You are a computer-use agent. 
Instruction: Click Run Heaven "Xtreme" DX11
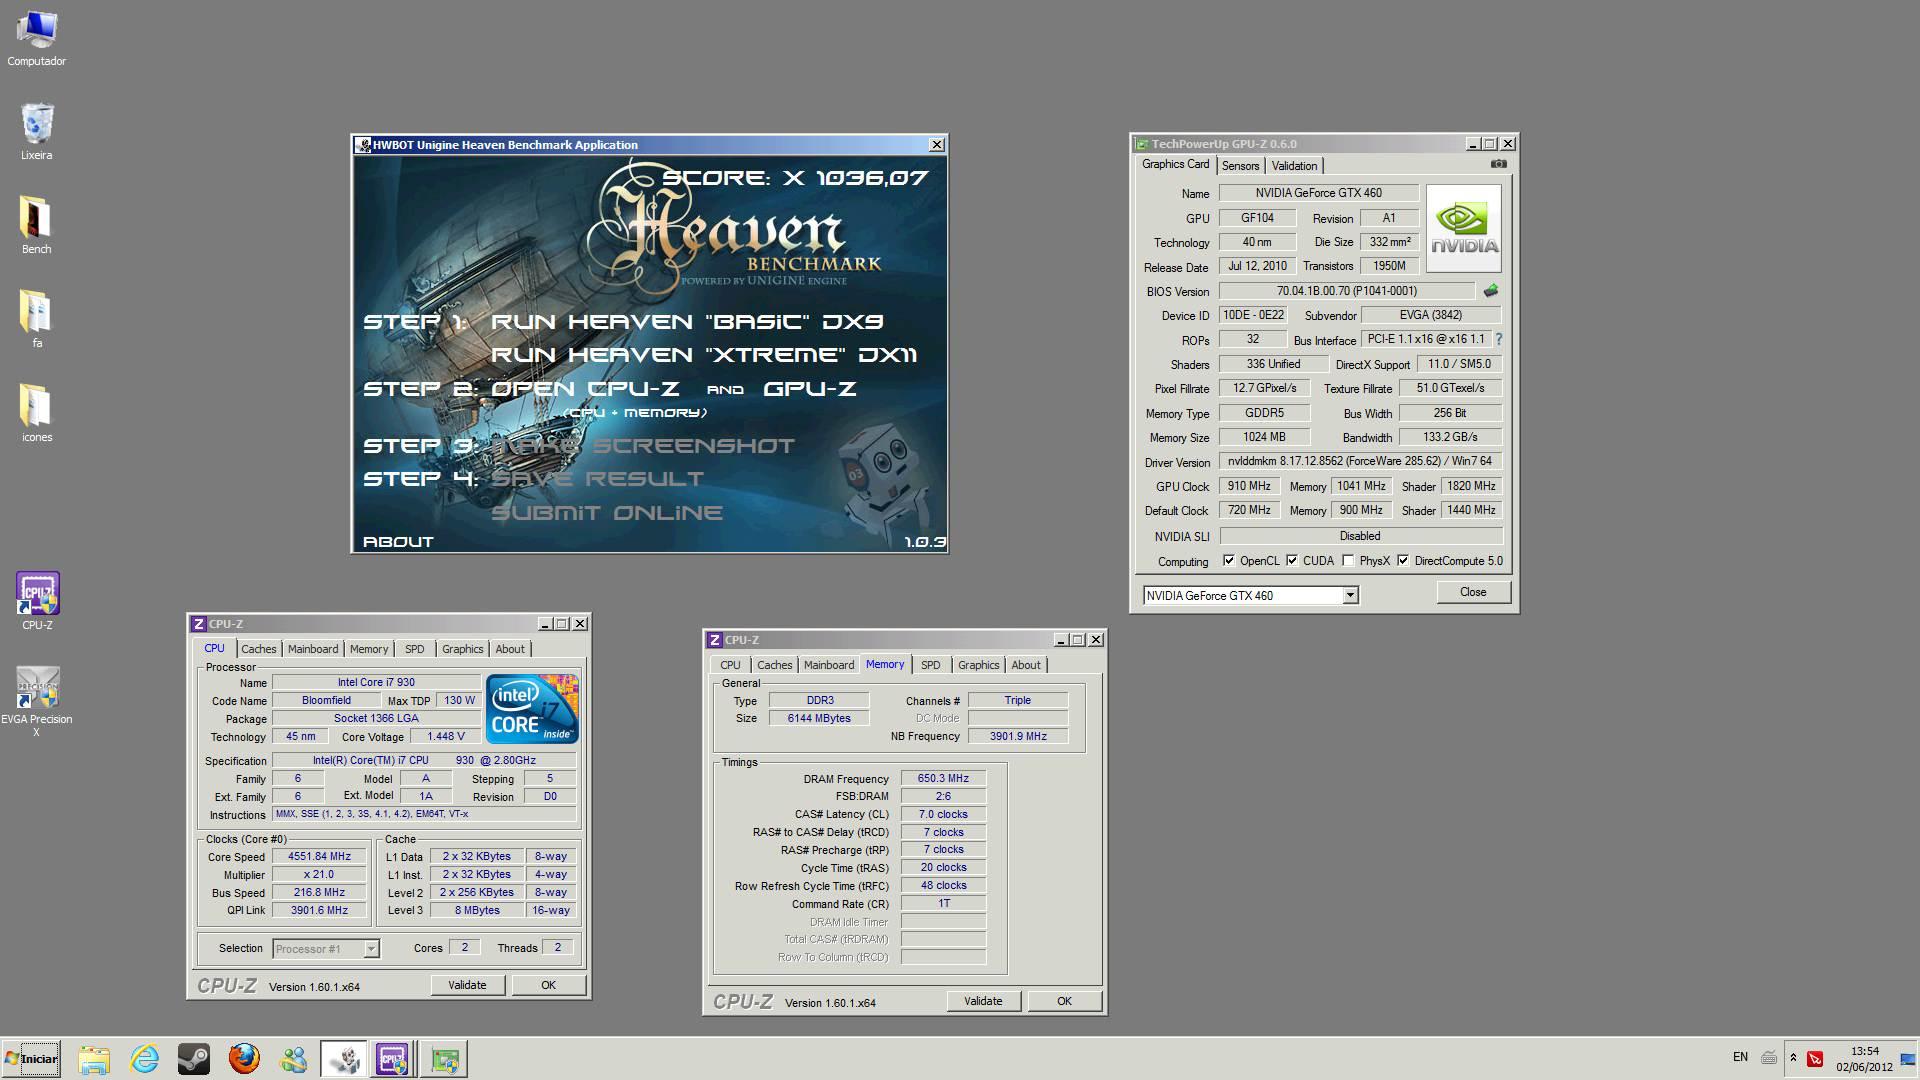704,355
